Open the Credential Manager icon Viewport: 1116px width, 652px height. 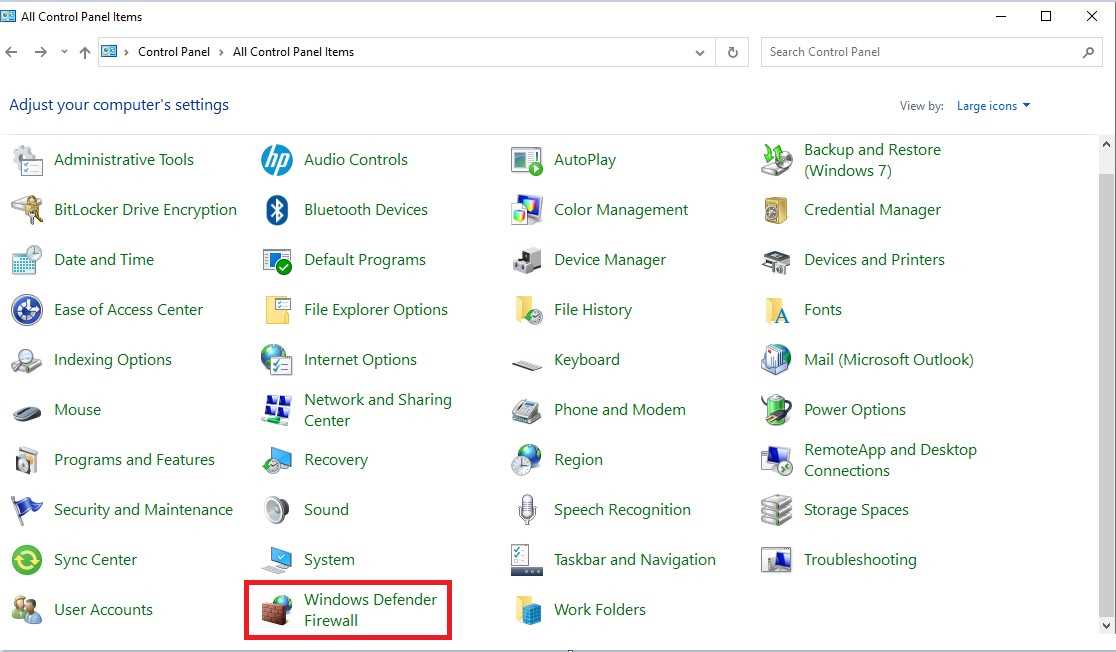click(x=777, y=210)
